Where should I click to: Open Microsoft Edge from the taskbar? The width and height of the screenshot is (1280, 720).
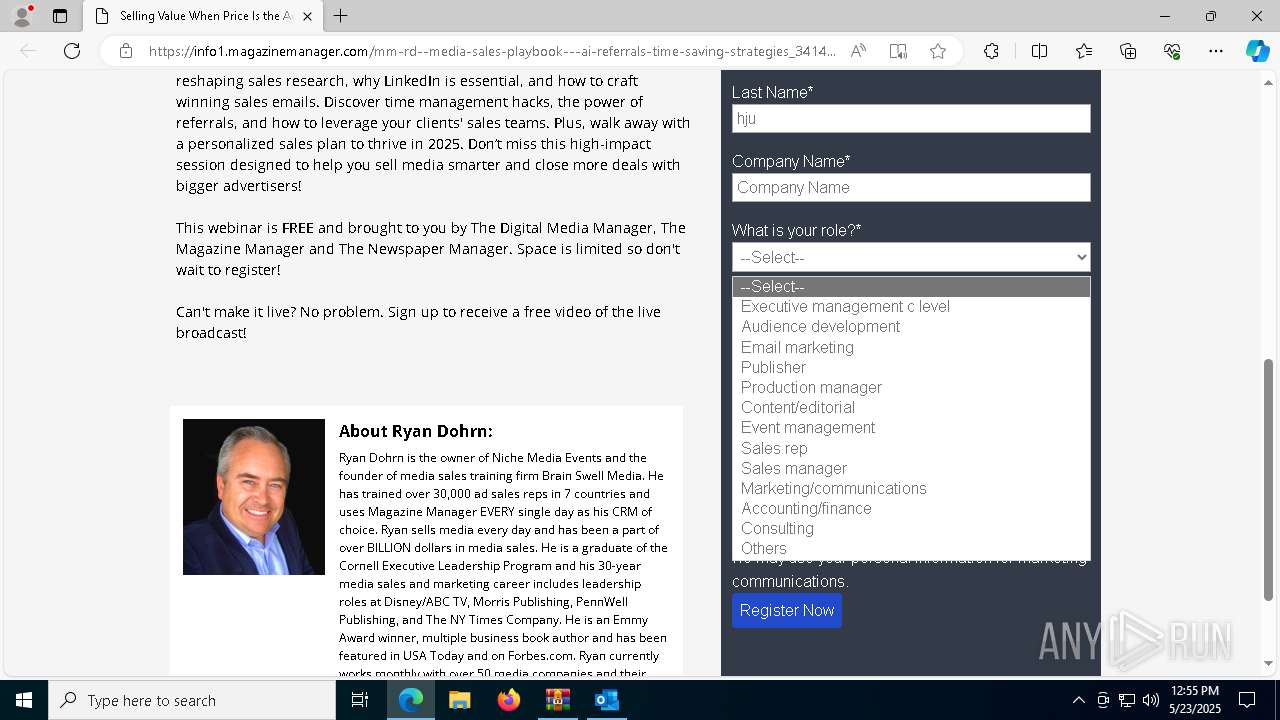click(411, 700)
